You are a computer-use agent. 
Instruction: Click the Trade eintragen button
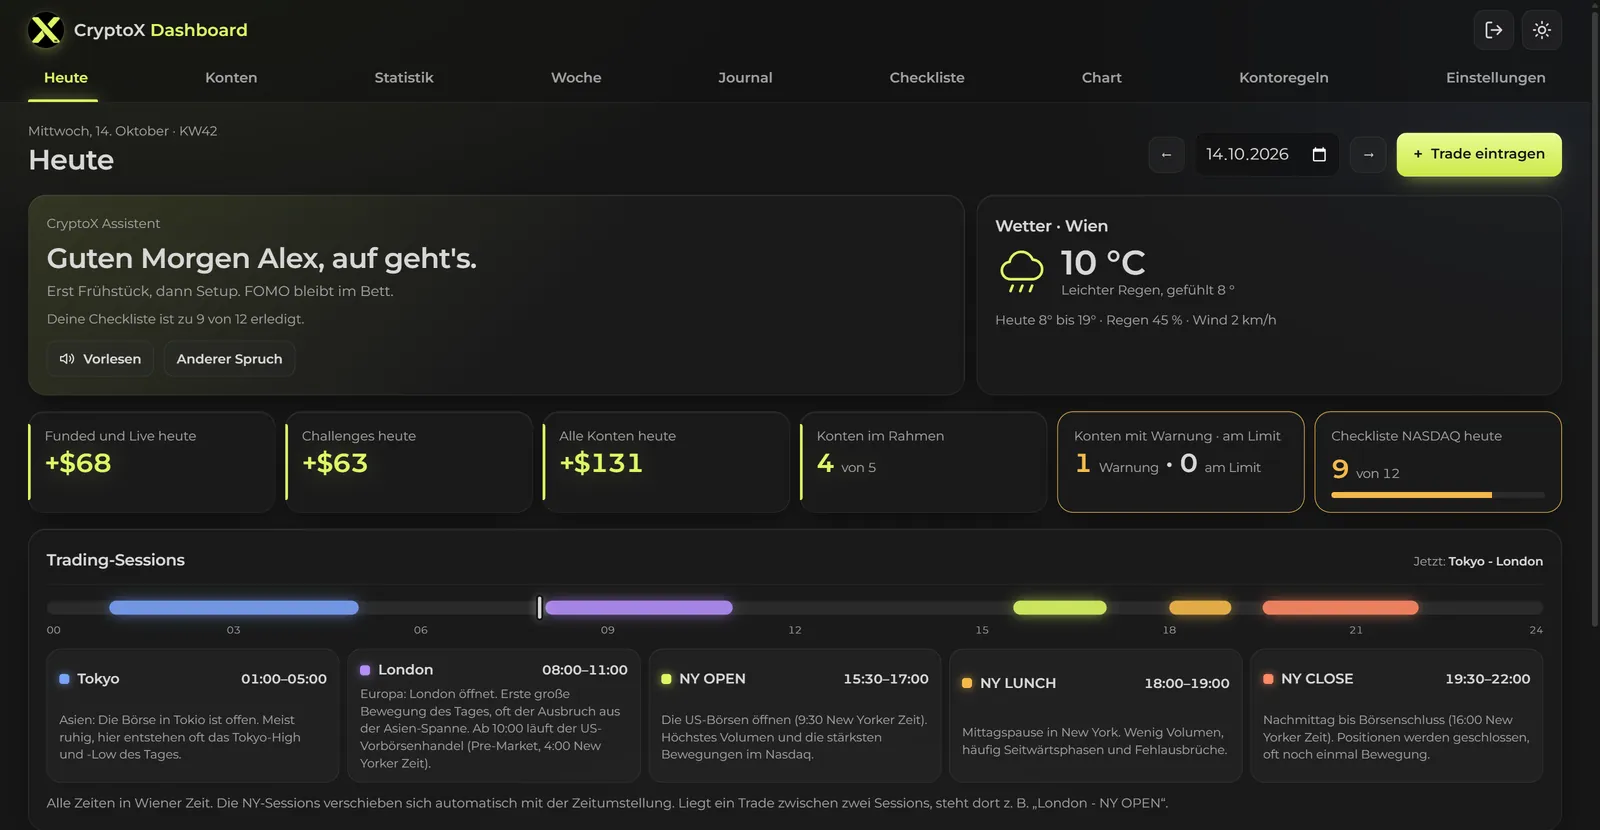coord(1479,154)
